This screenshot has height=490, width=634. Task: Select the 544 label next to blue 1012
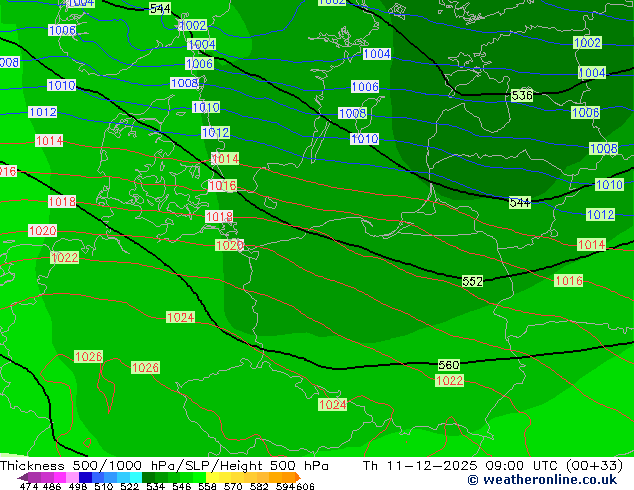[x=520, y=203]
